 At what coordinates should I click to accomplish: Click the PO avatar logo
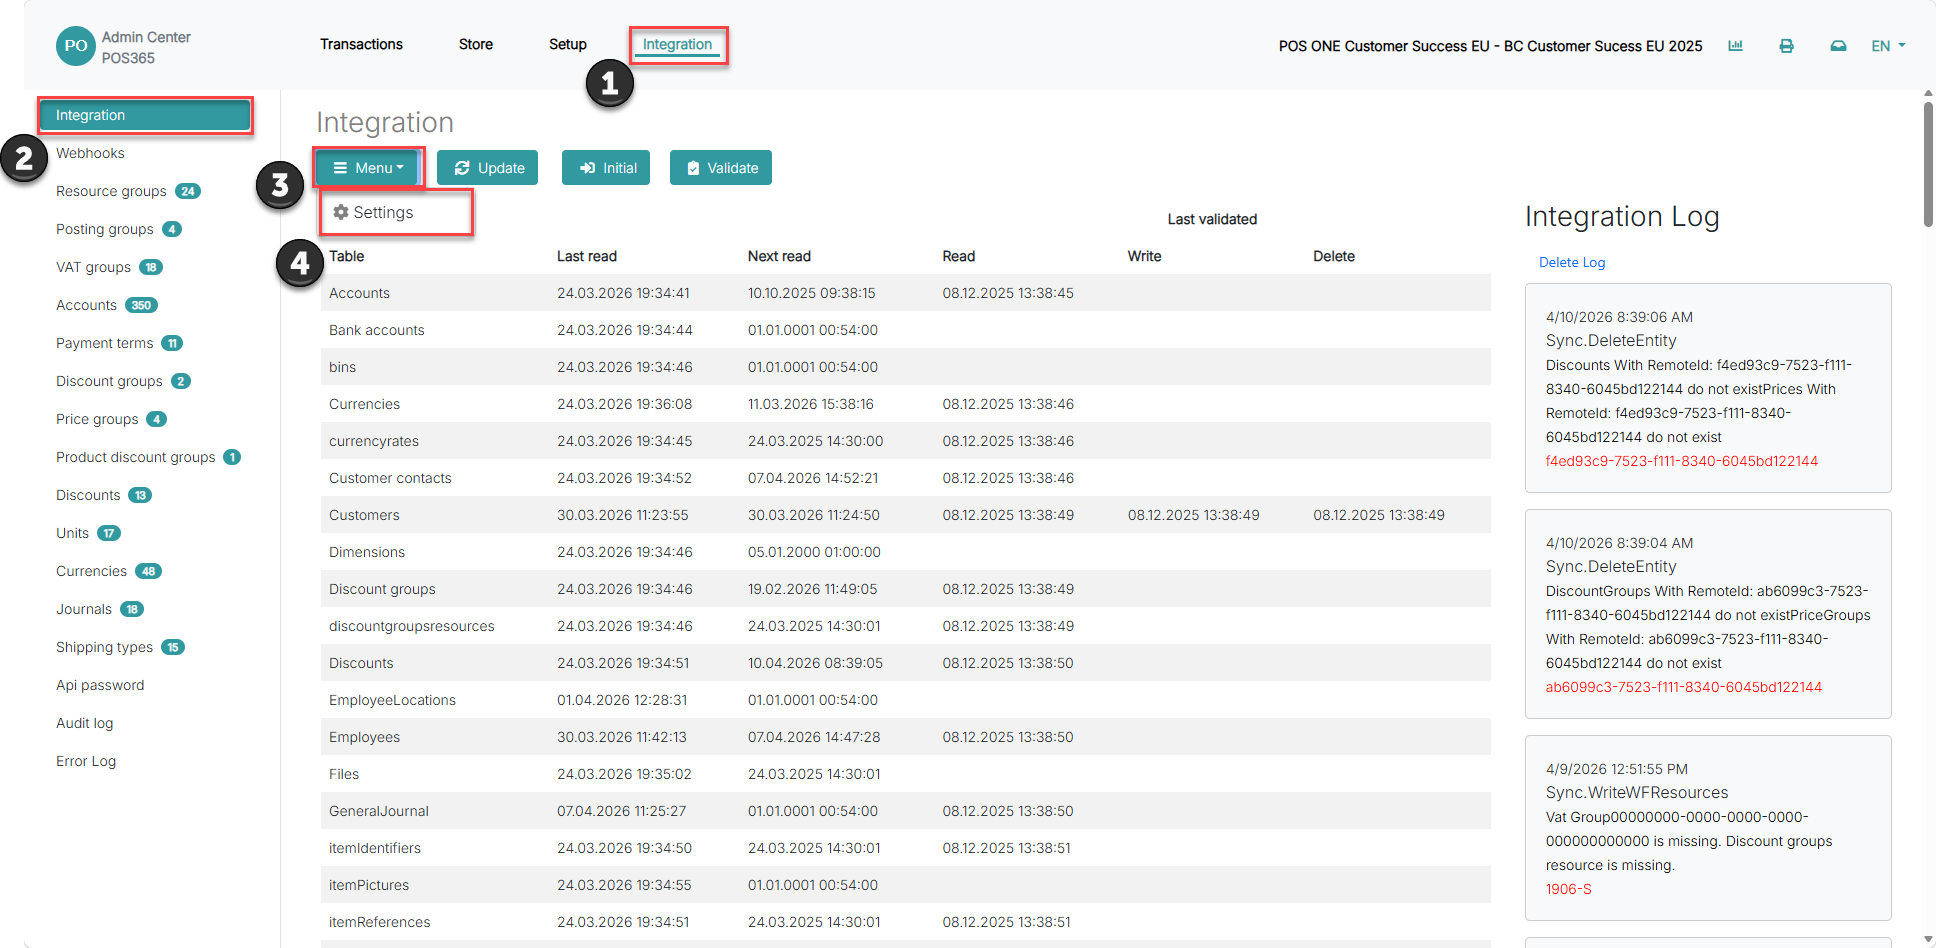75,46
